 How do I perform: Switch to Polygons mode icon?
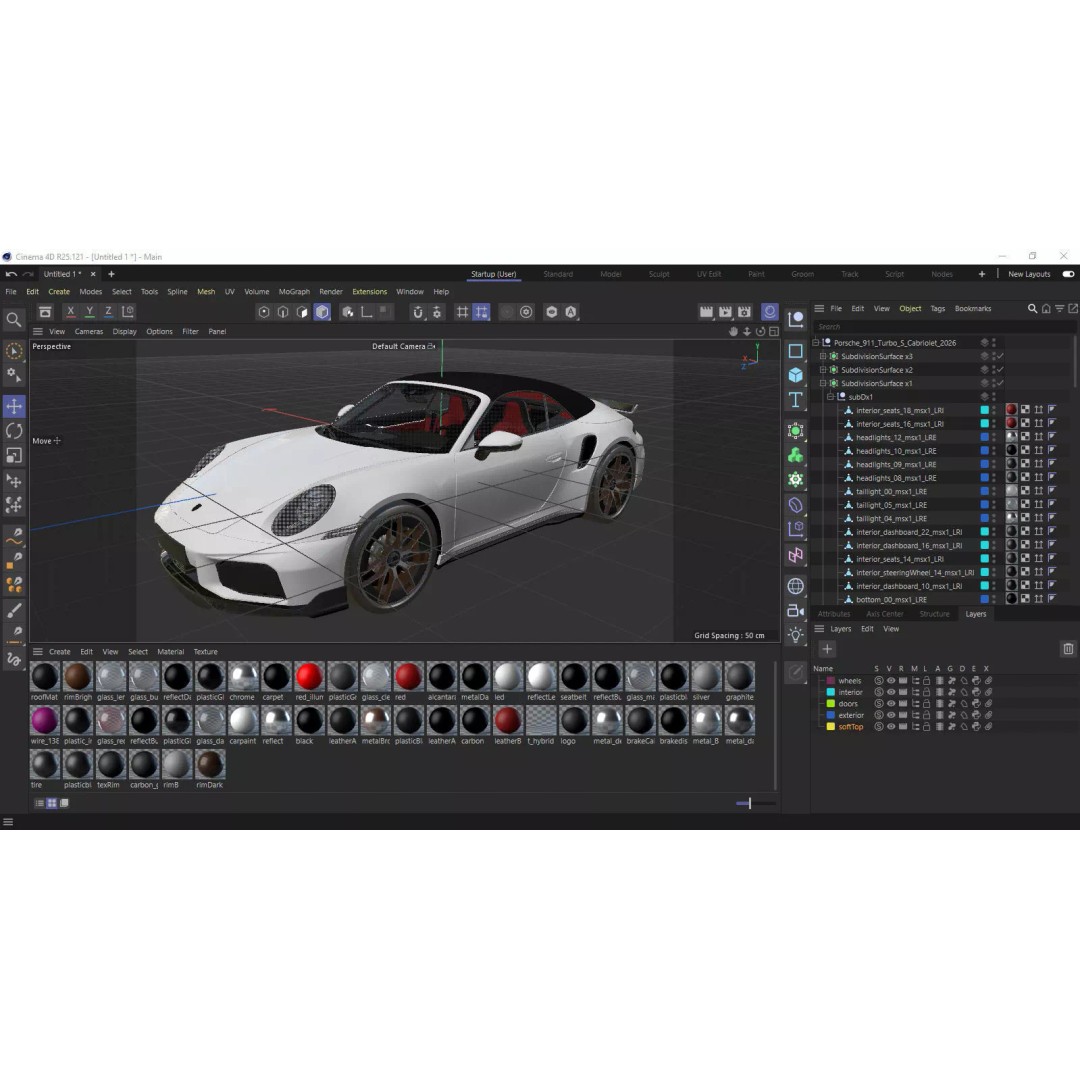click(302, 312)
